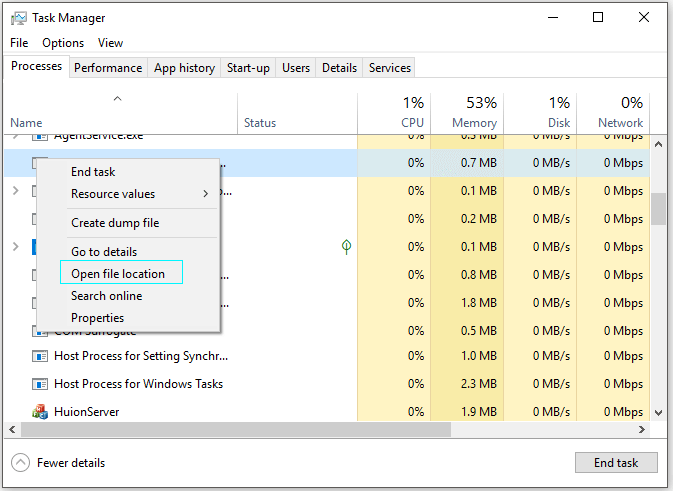
Task: Click the Host Process for Setting Synchr icon
Action: click(40, 356)
